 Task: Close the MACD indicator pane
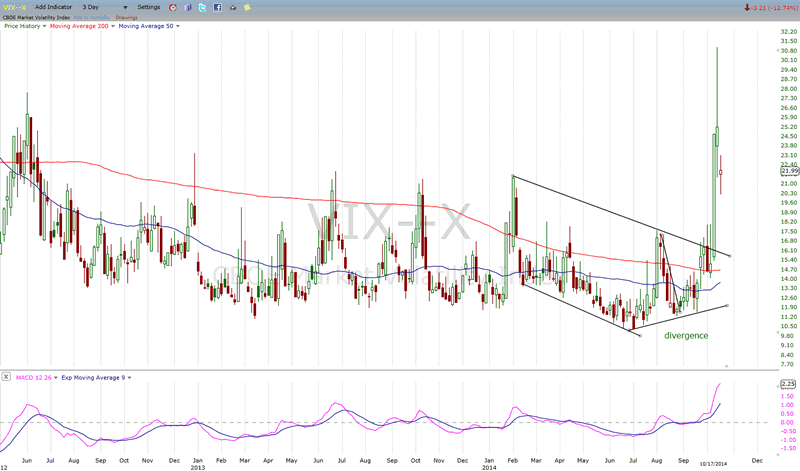7,376
